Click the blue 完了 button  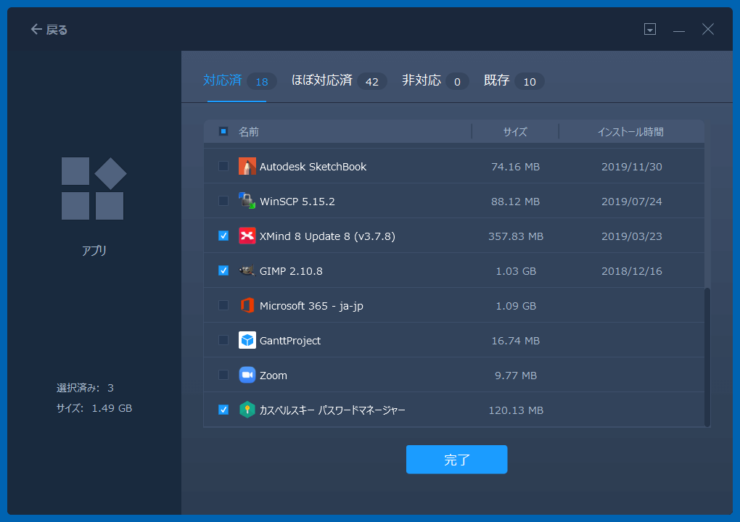[456, 459]
